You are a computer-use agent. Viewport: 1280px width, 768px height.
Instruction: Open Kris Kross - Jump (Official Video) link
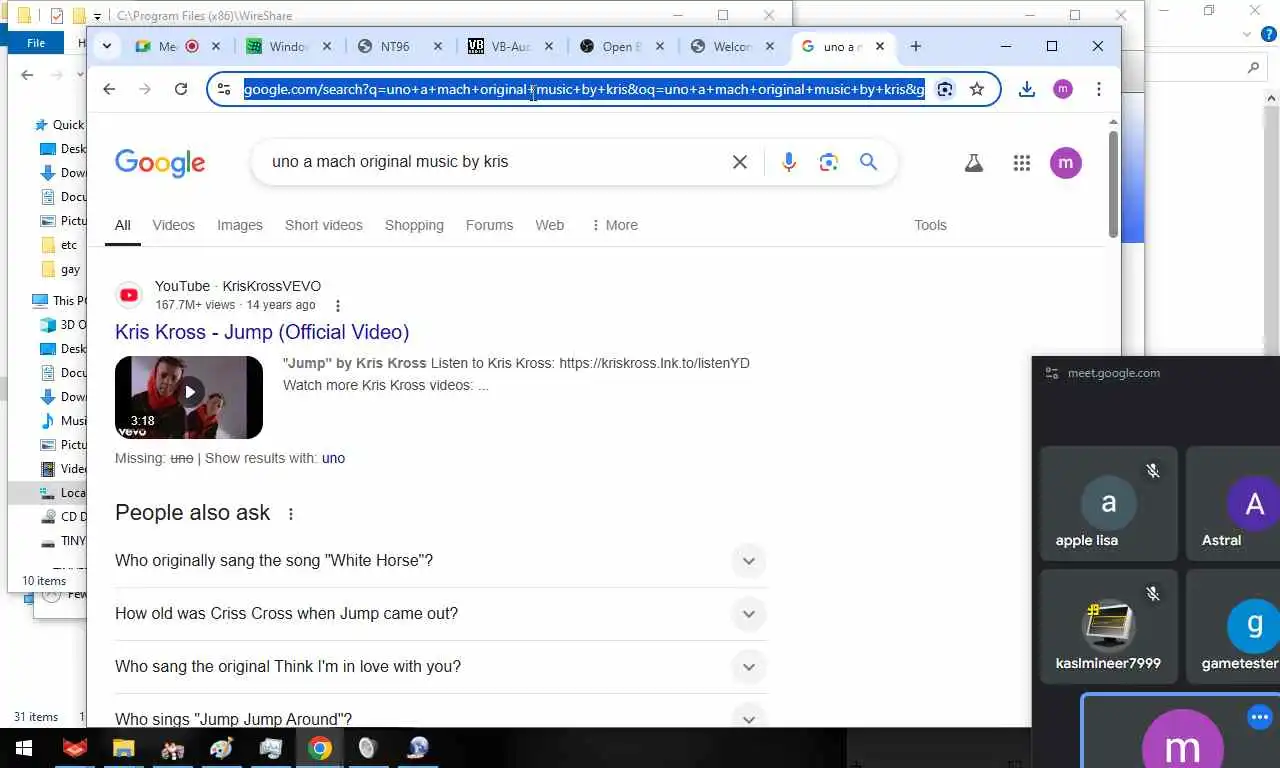tap(262, 332)
